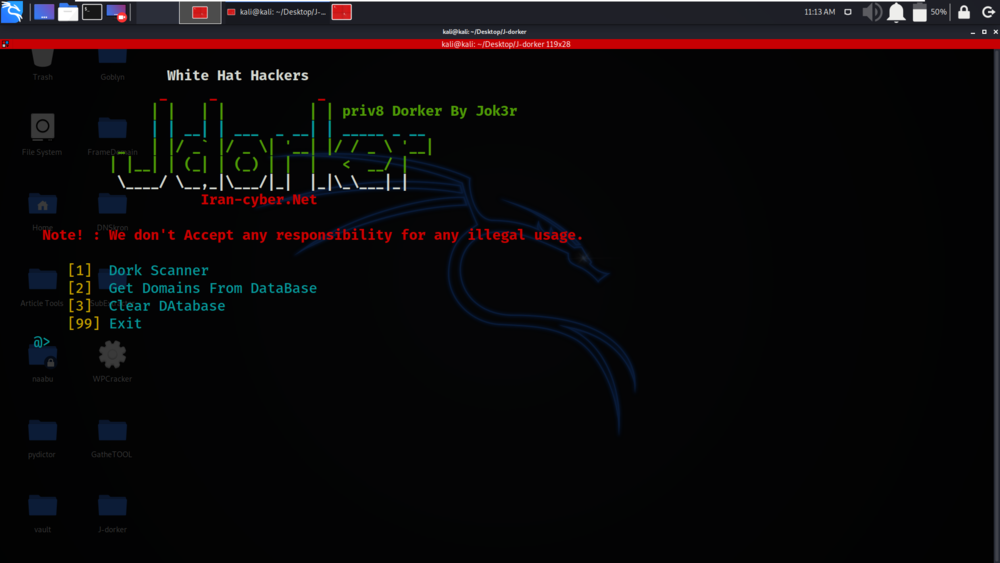1000x563 pixels.
Task: Maximize the J-dorker terminal window
Action: pos(984,32)
